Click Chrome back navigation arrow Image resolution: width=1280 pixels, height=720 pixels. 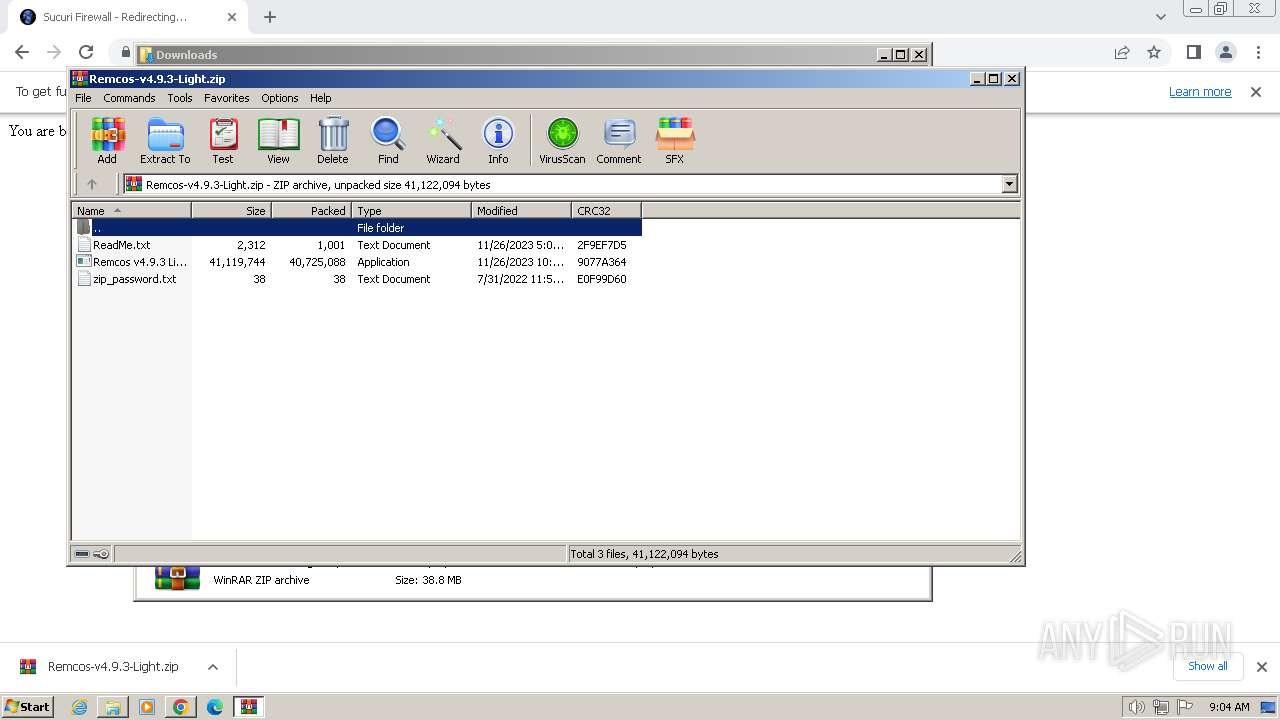coord(22,52)
